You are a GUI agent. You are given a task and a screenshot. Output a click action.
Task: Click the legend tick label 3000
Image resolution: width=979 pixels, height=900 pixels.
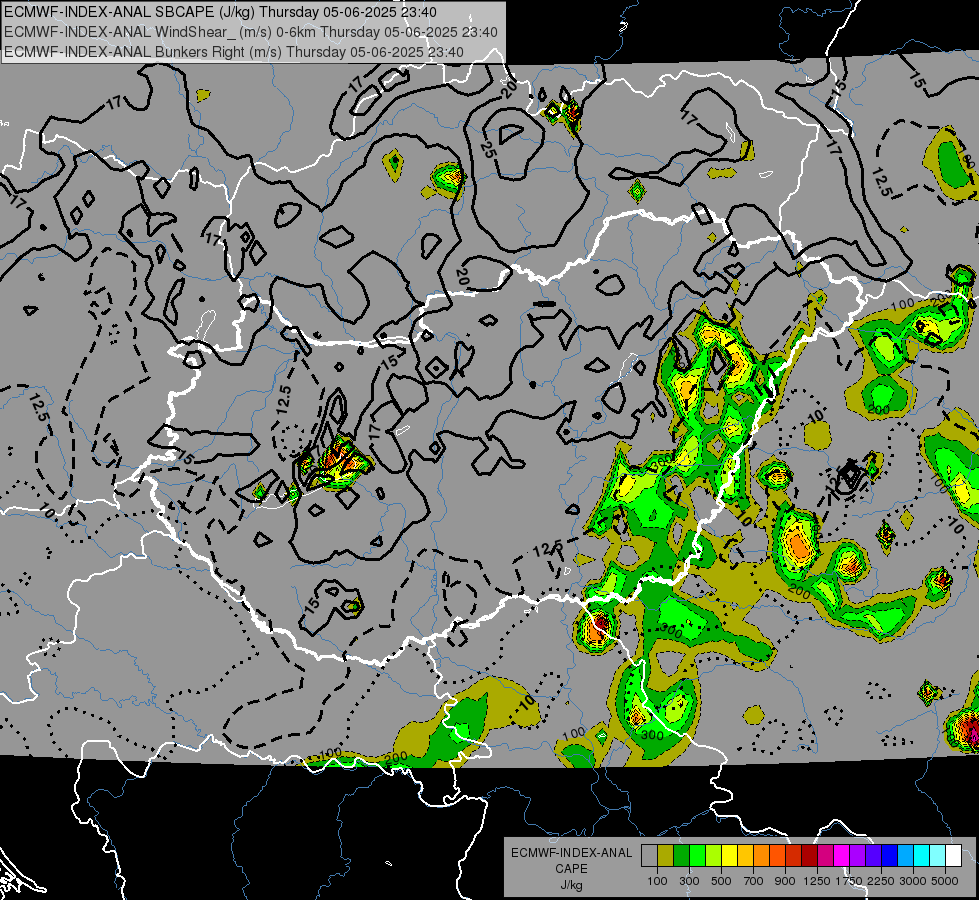pos(913,881)
